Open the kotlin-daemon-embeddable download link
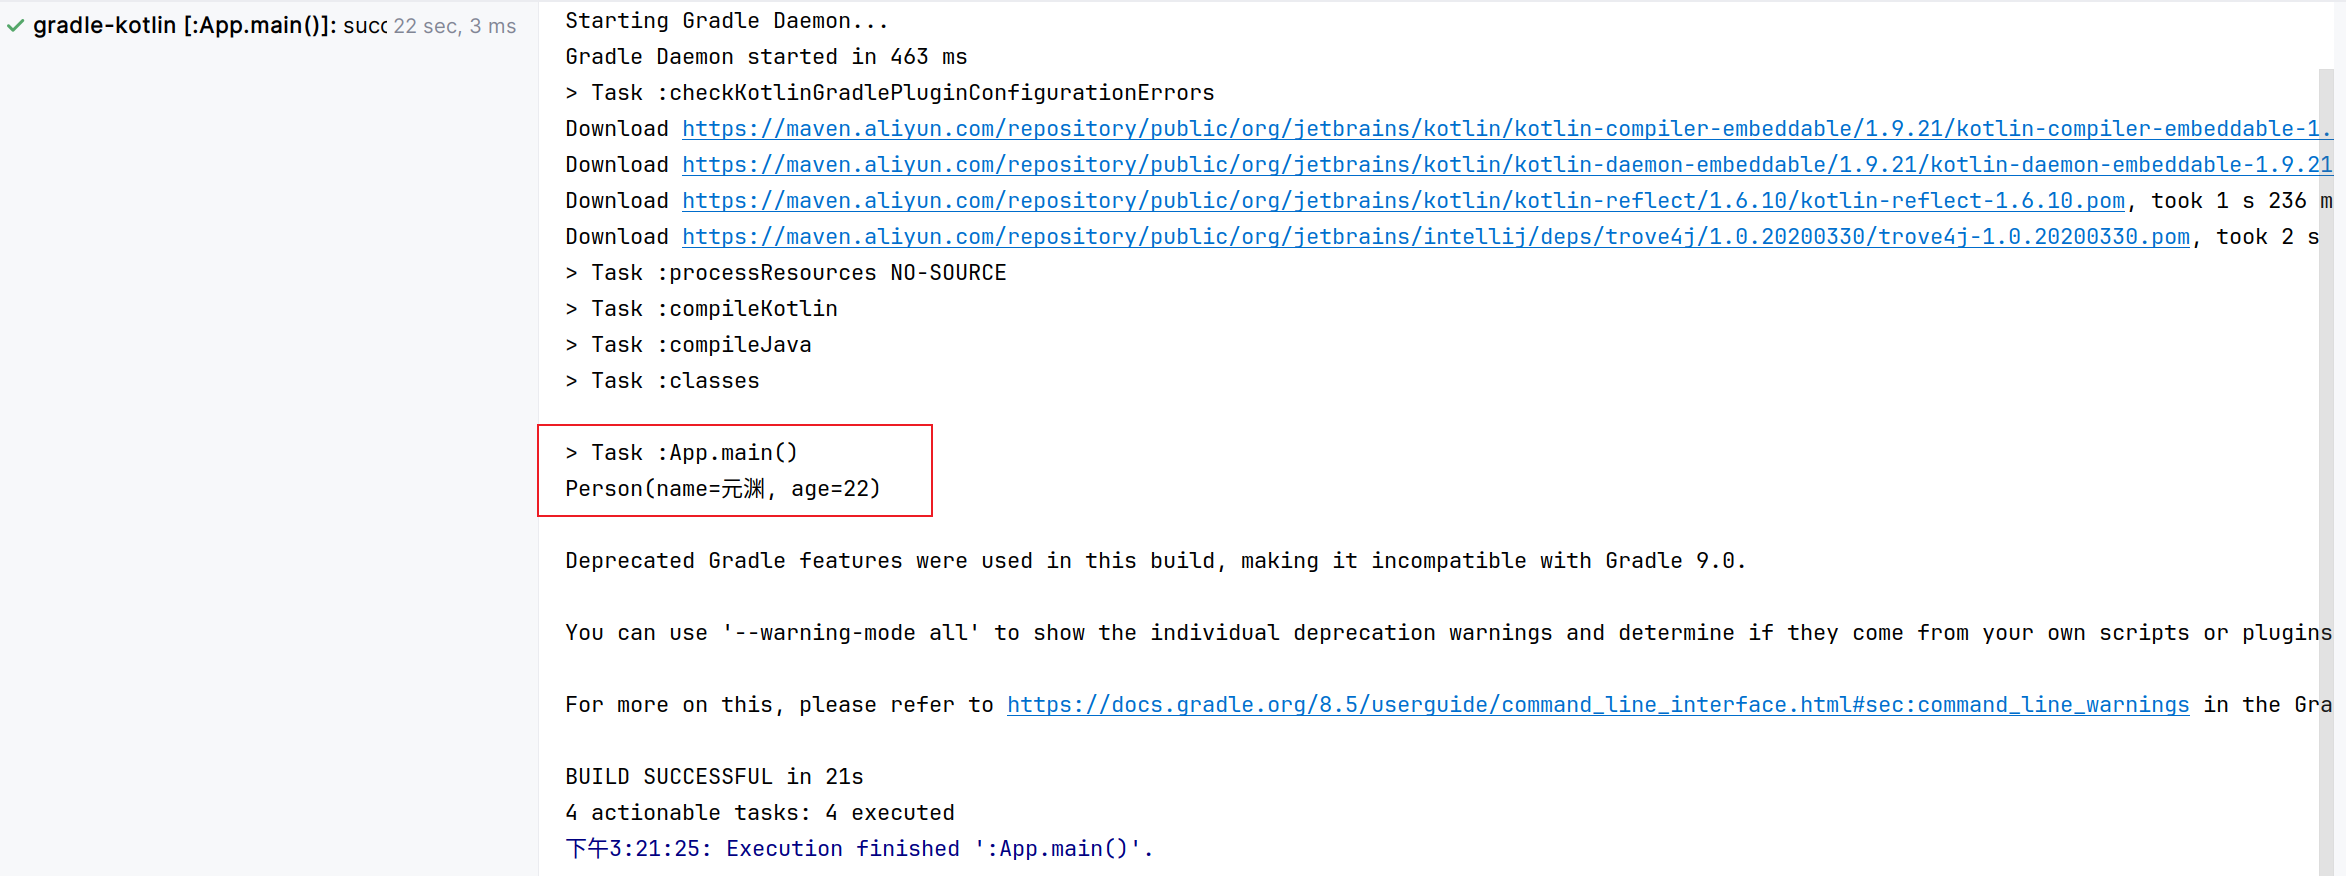The width and height of the screenshot is (2346, 876). 1507,165
